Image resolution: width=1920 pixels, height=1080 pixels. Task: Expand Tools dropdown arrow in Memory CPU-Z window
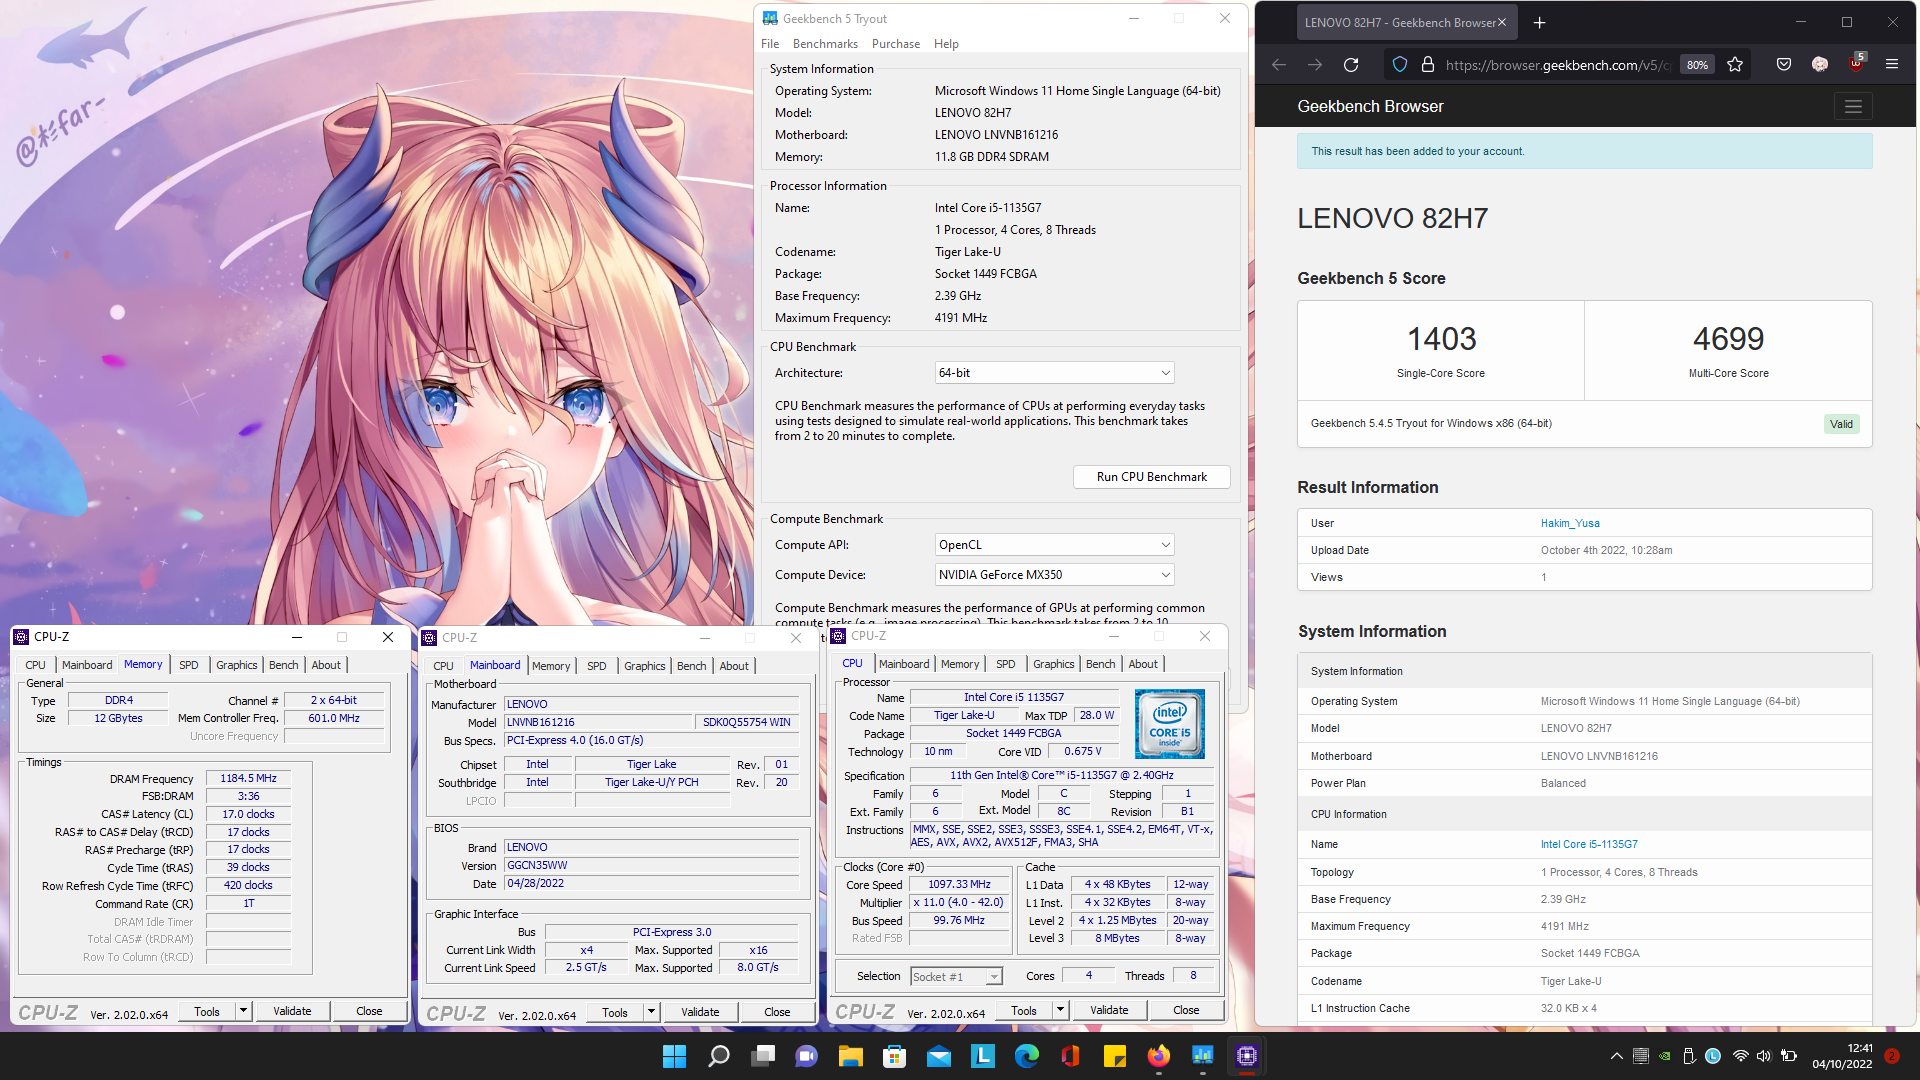243,1011
